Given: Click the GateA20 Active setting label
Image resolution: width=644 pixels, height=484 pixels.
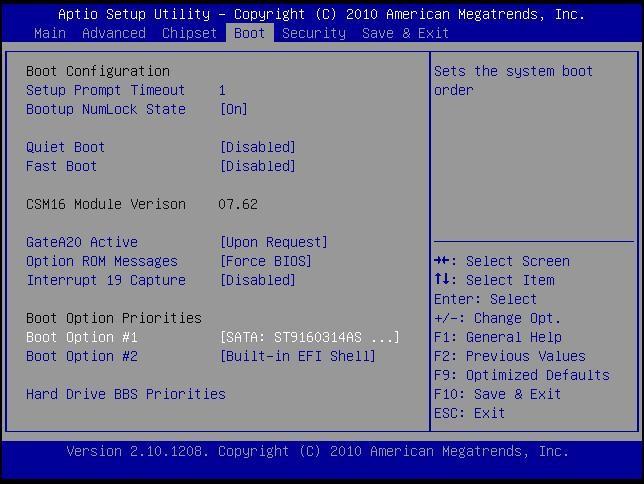Looking at the screenshot, I should click(81, 242).
